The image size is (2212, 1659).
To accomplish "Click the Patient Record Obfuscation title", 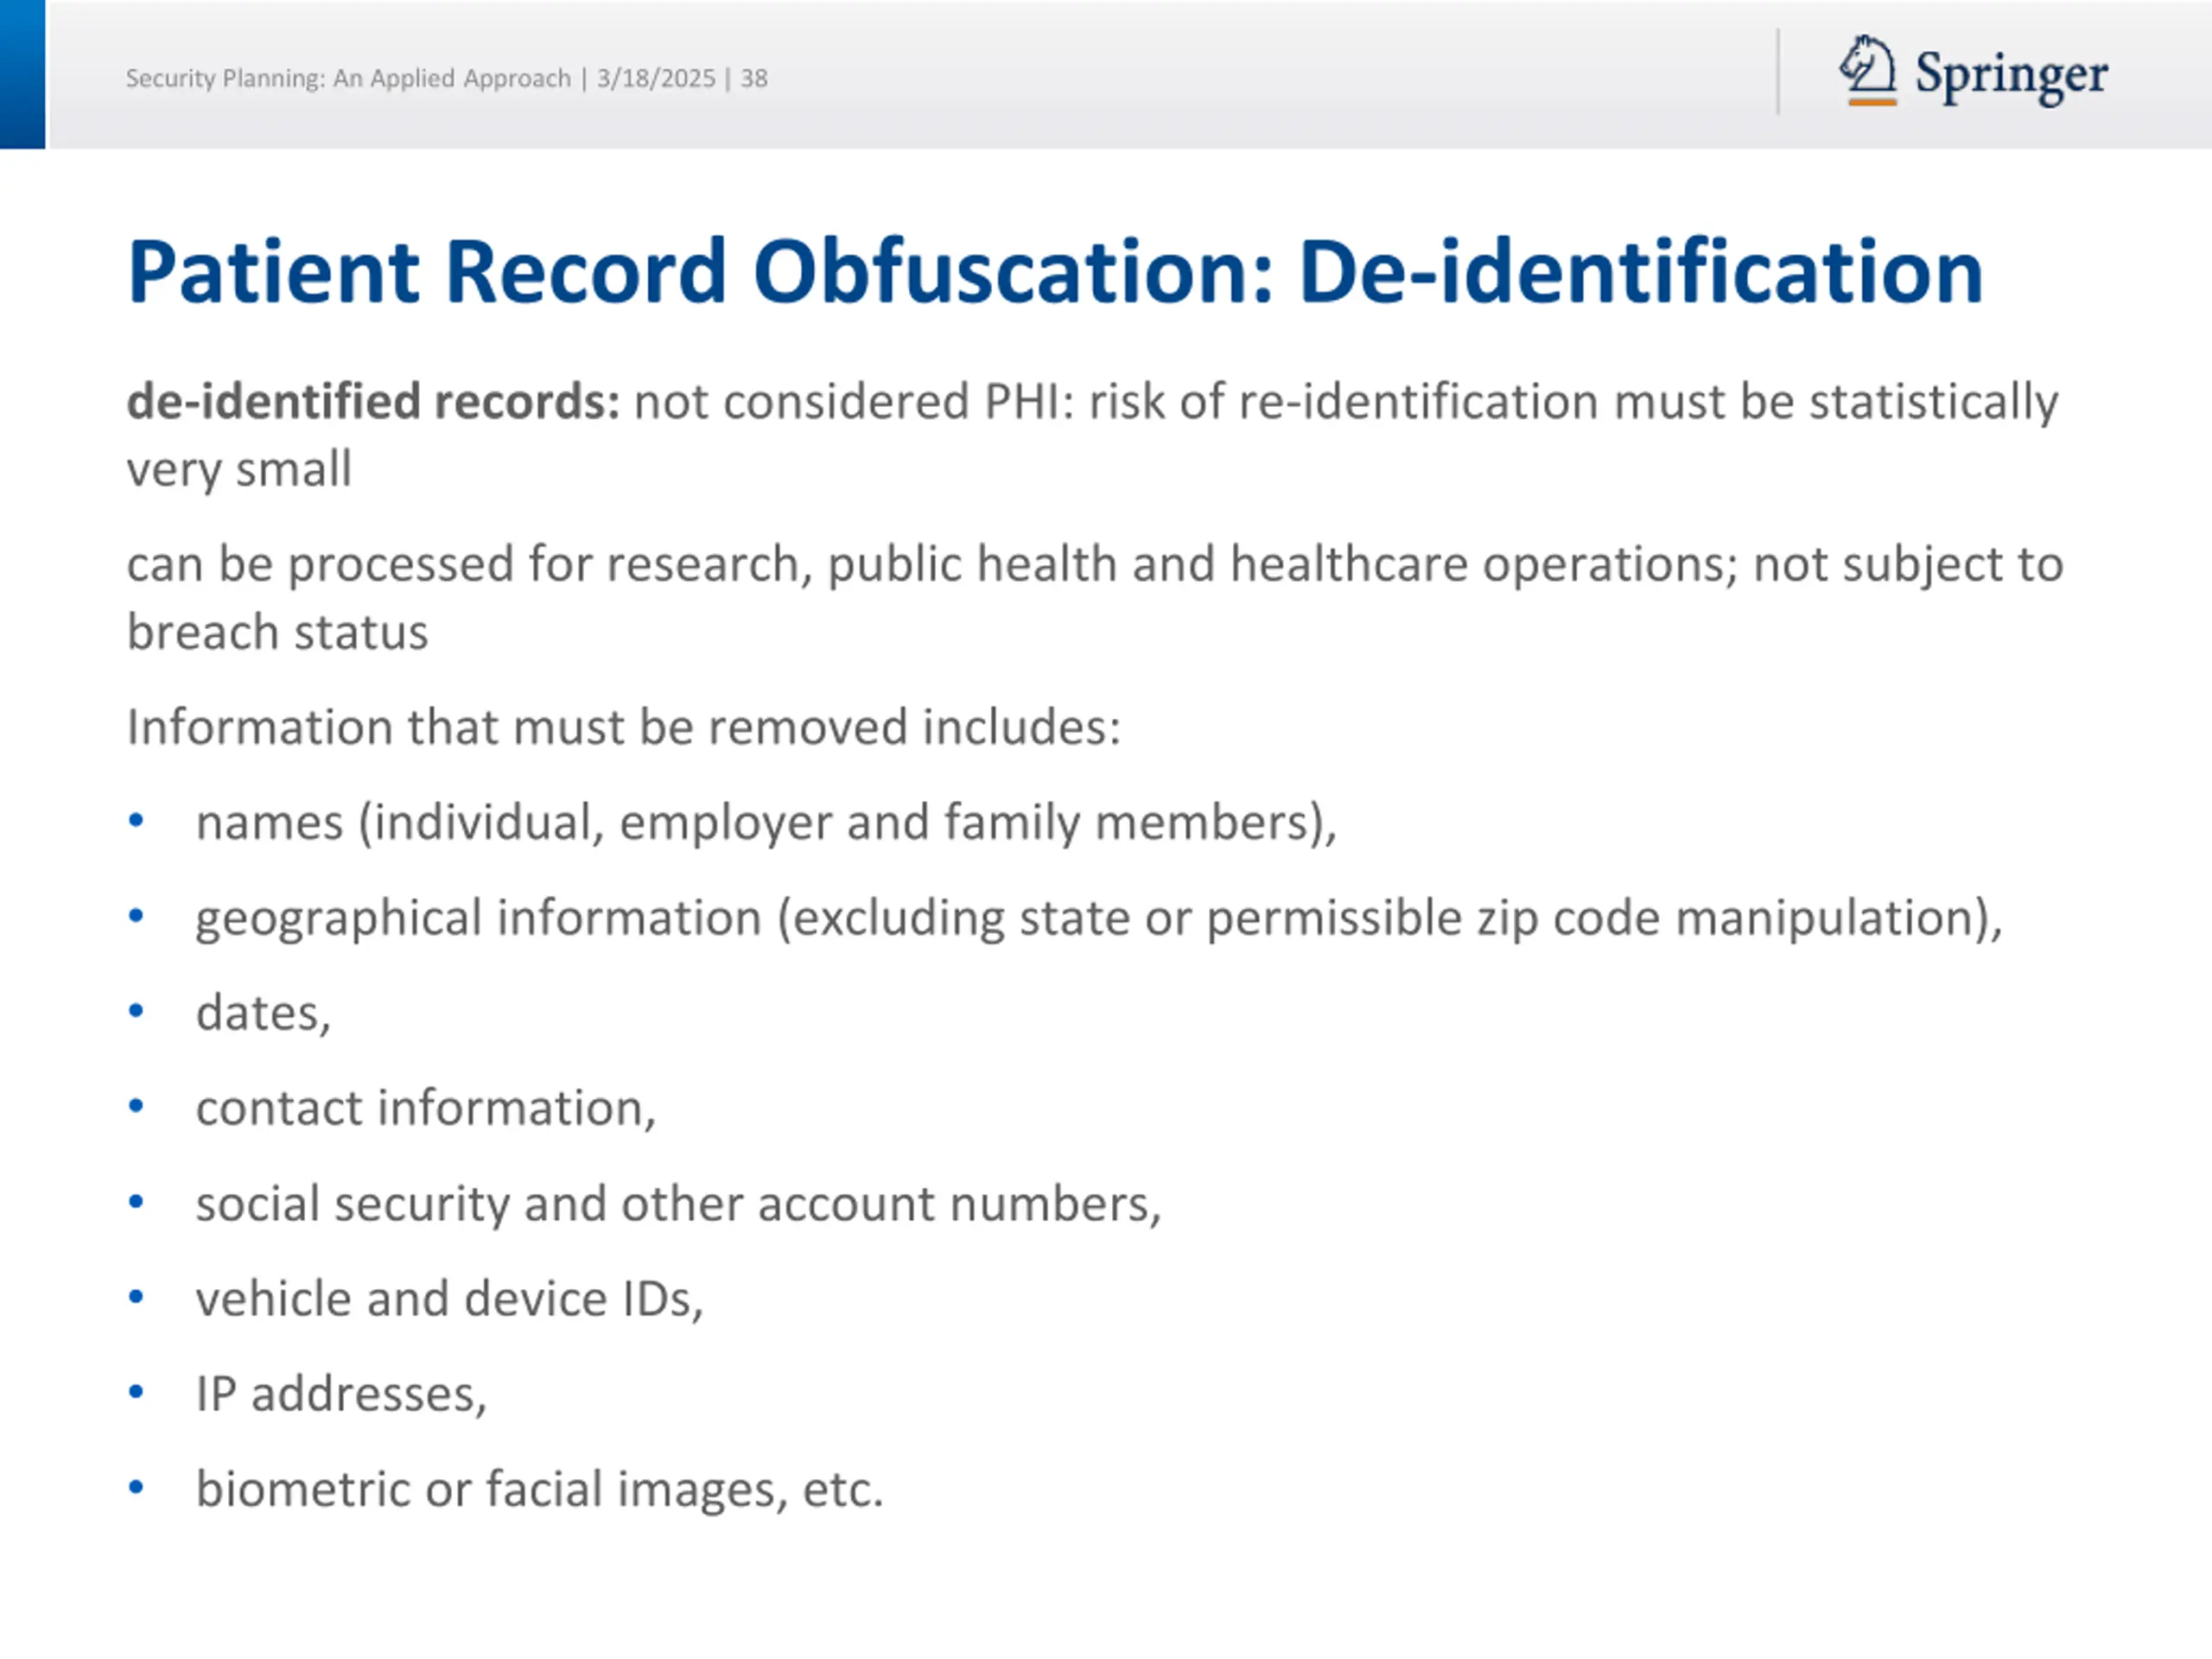I will click(1054, 272).
